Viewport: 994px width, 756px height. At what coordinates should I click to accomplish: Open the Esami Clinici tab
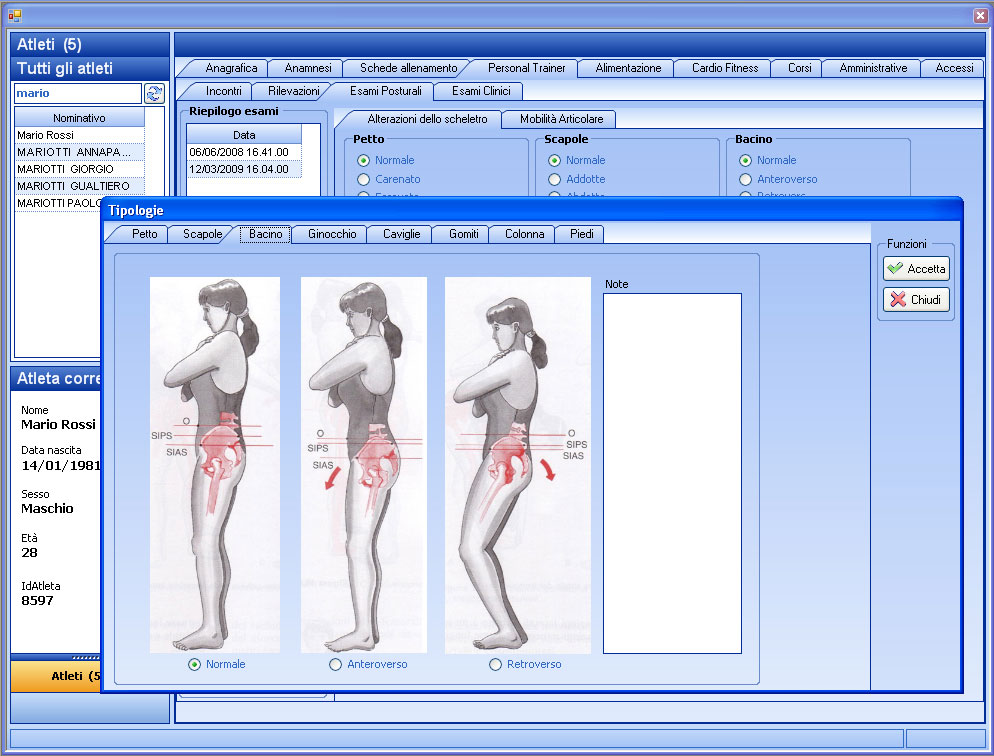[480, 91]
